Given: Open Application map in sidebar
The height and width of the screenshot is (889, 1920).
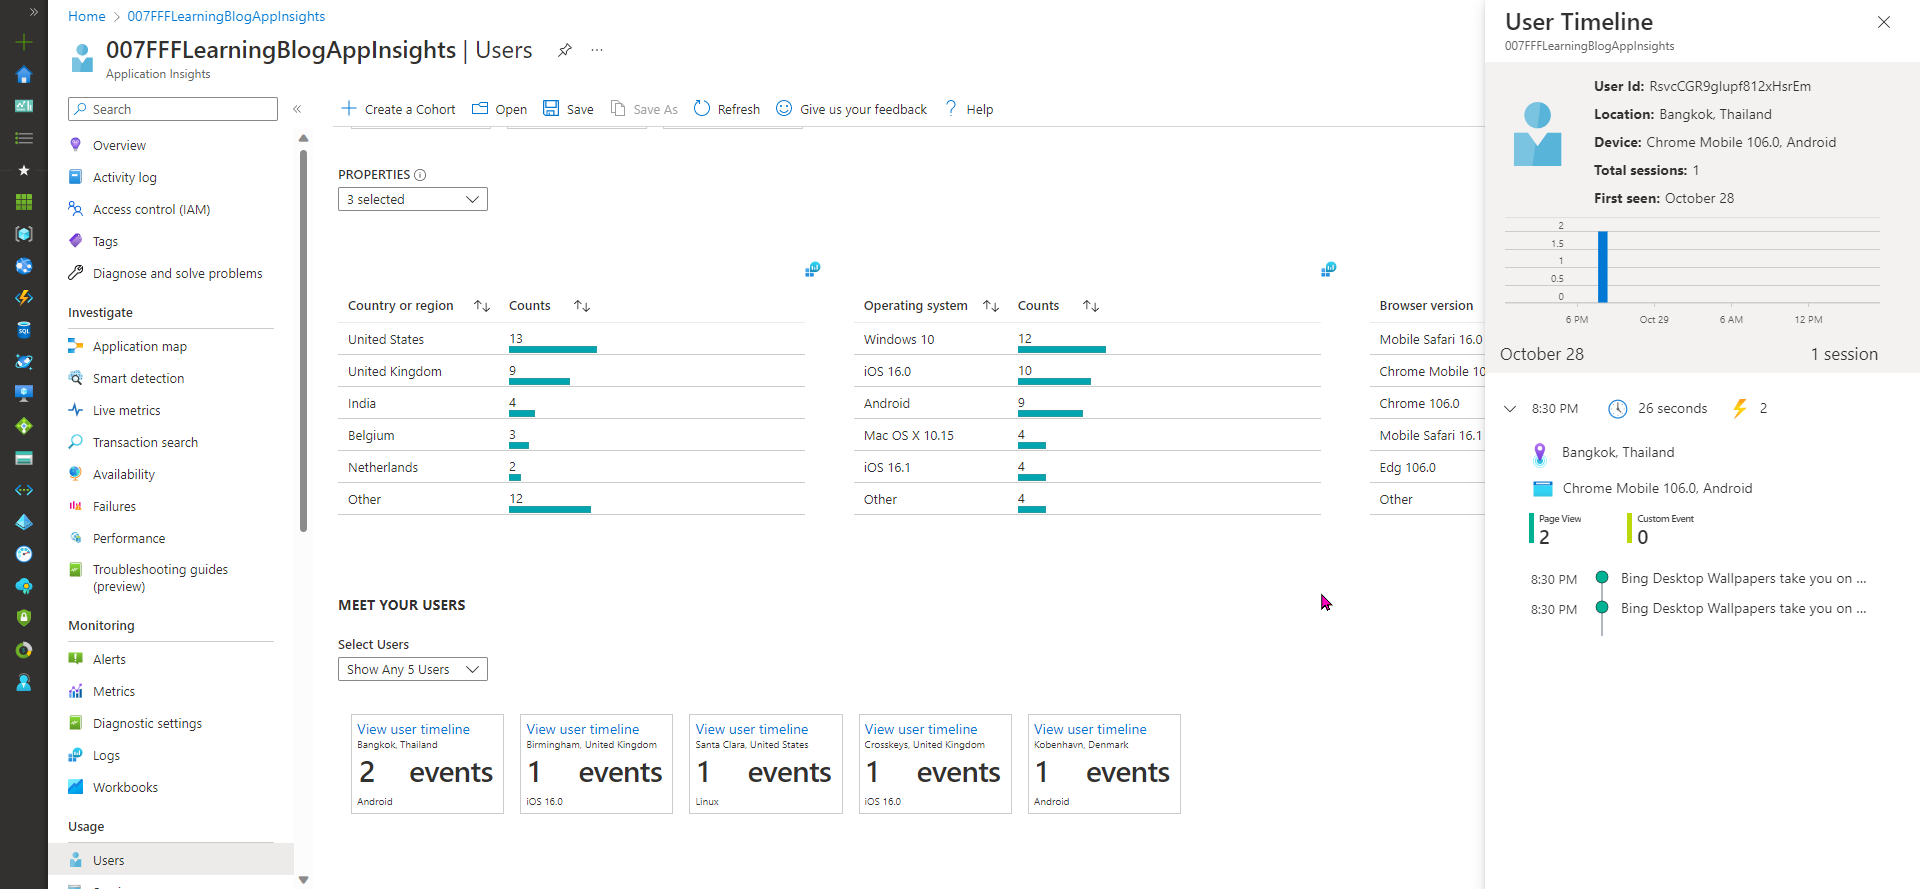Looking at the screenshot, I should coord(140,347).
